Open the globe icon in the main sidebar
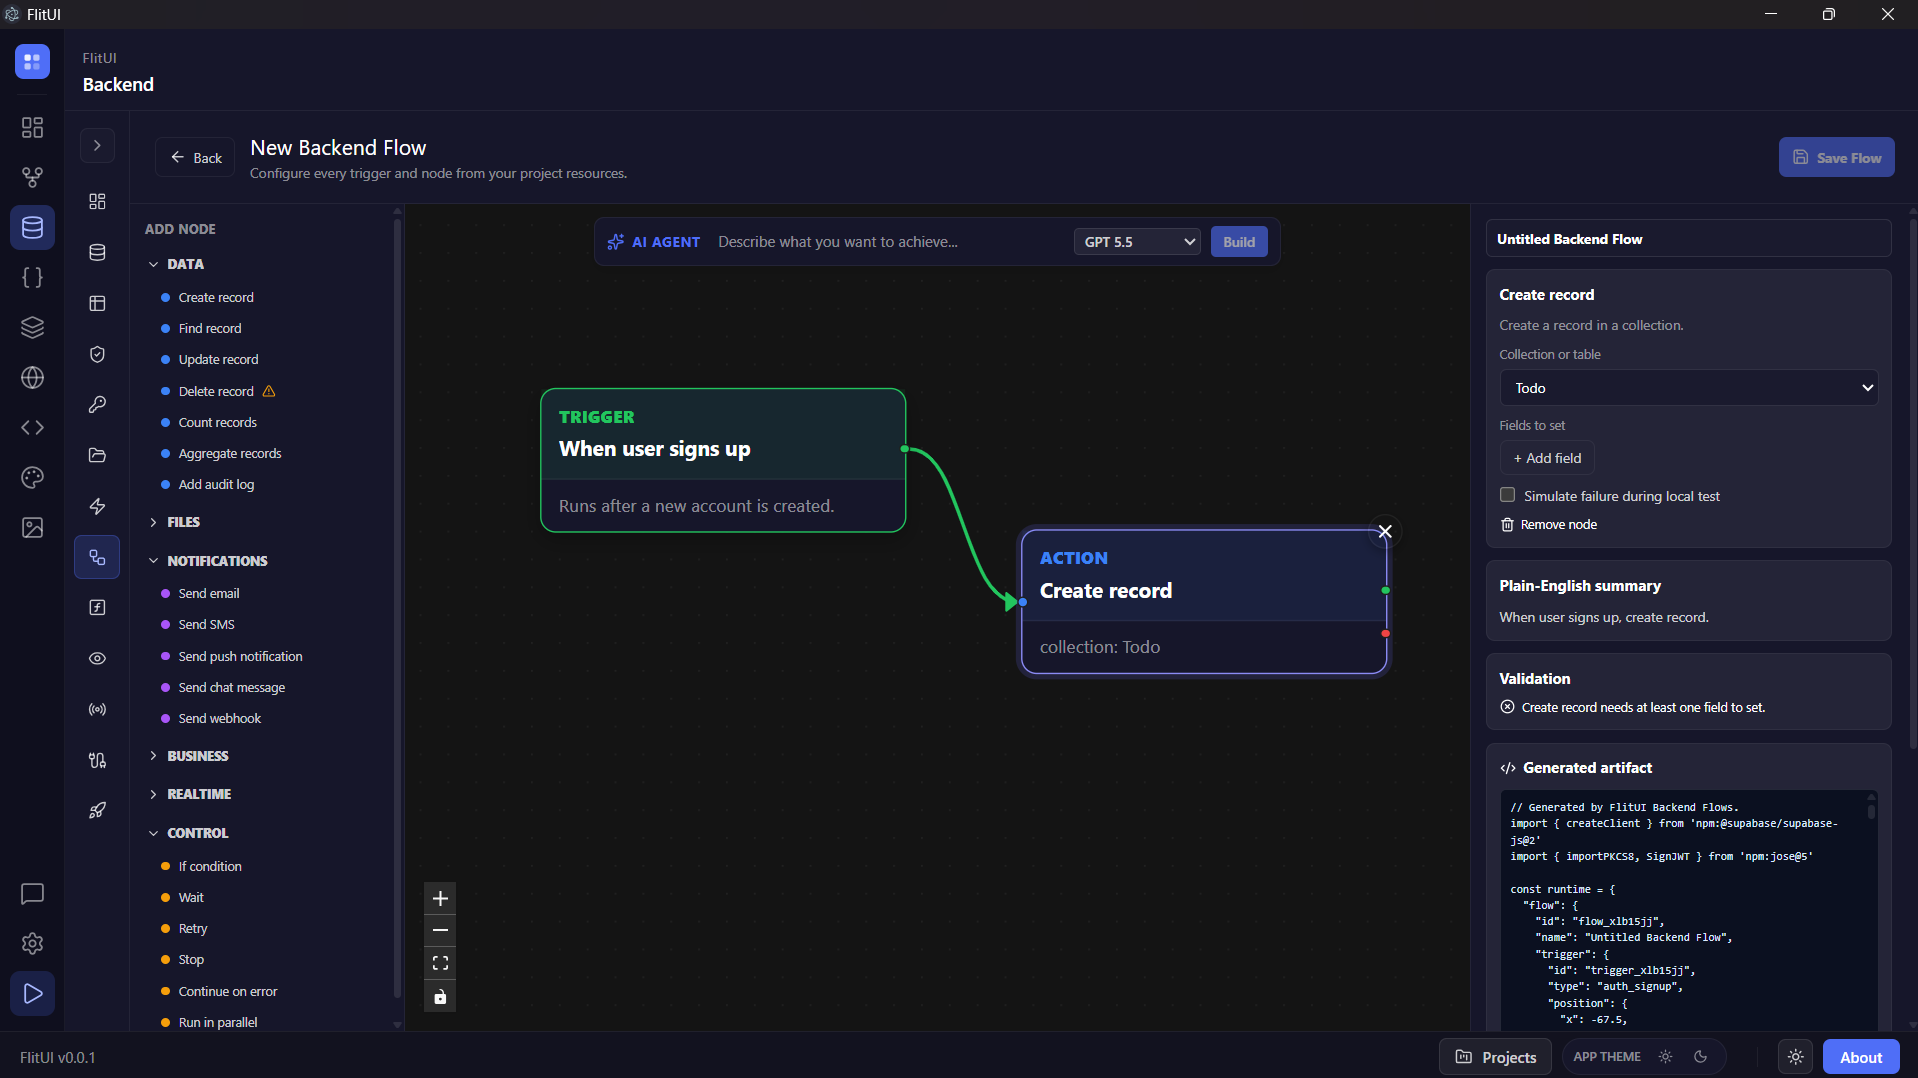Viewport: 1918px width, 1078px height. (32, 377)
